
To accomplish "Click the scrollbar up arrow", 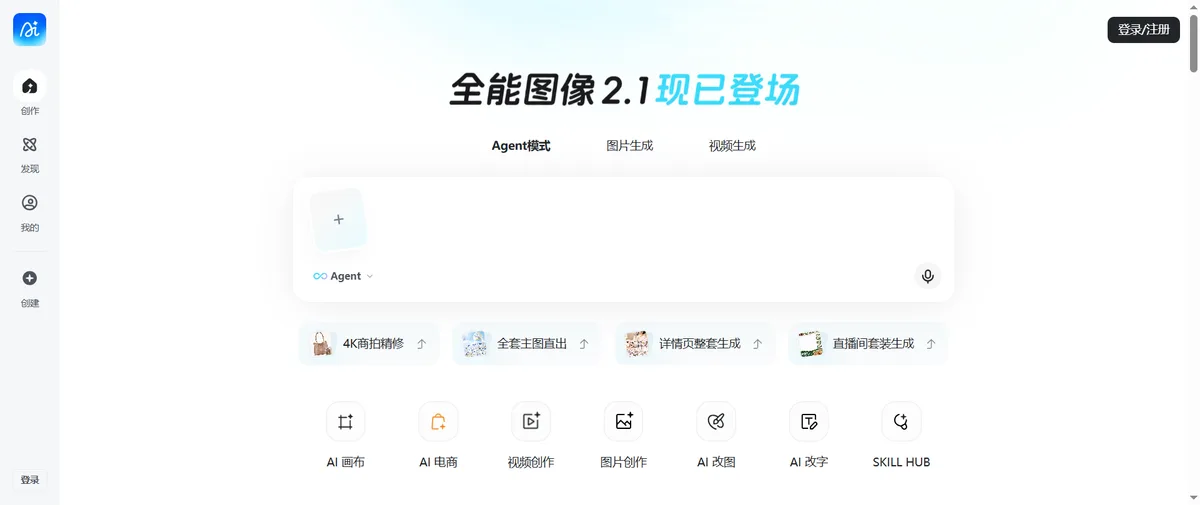I will pos(1193,7).
